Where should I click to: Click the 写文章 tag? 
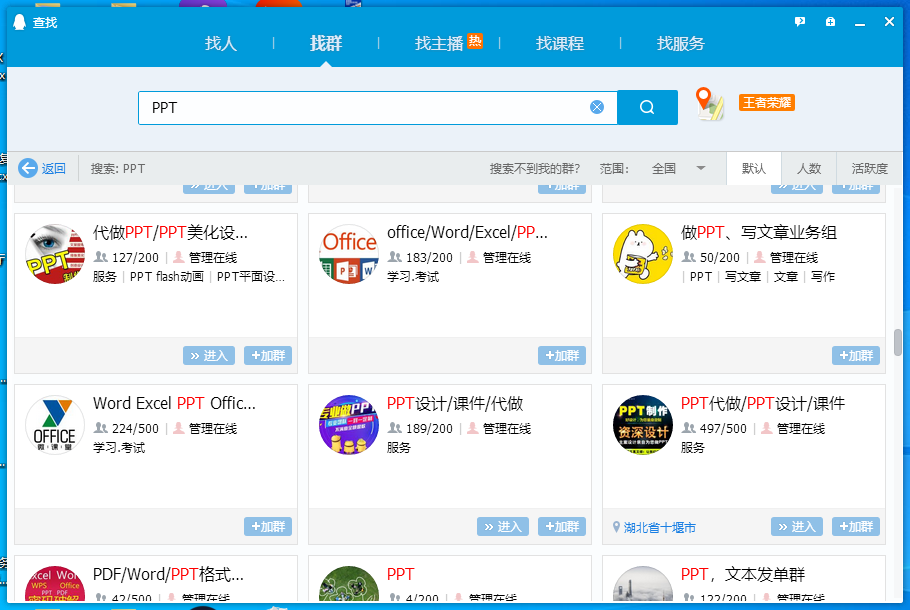(743, 277)
